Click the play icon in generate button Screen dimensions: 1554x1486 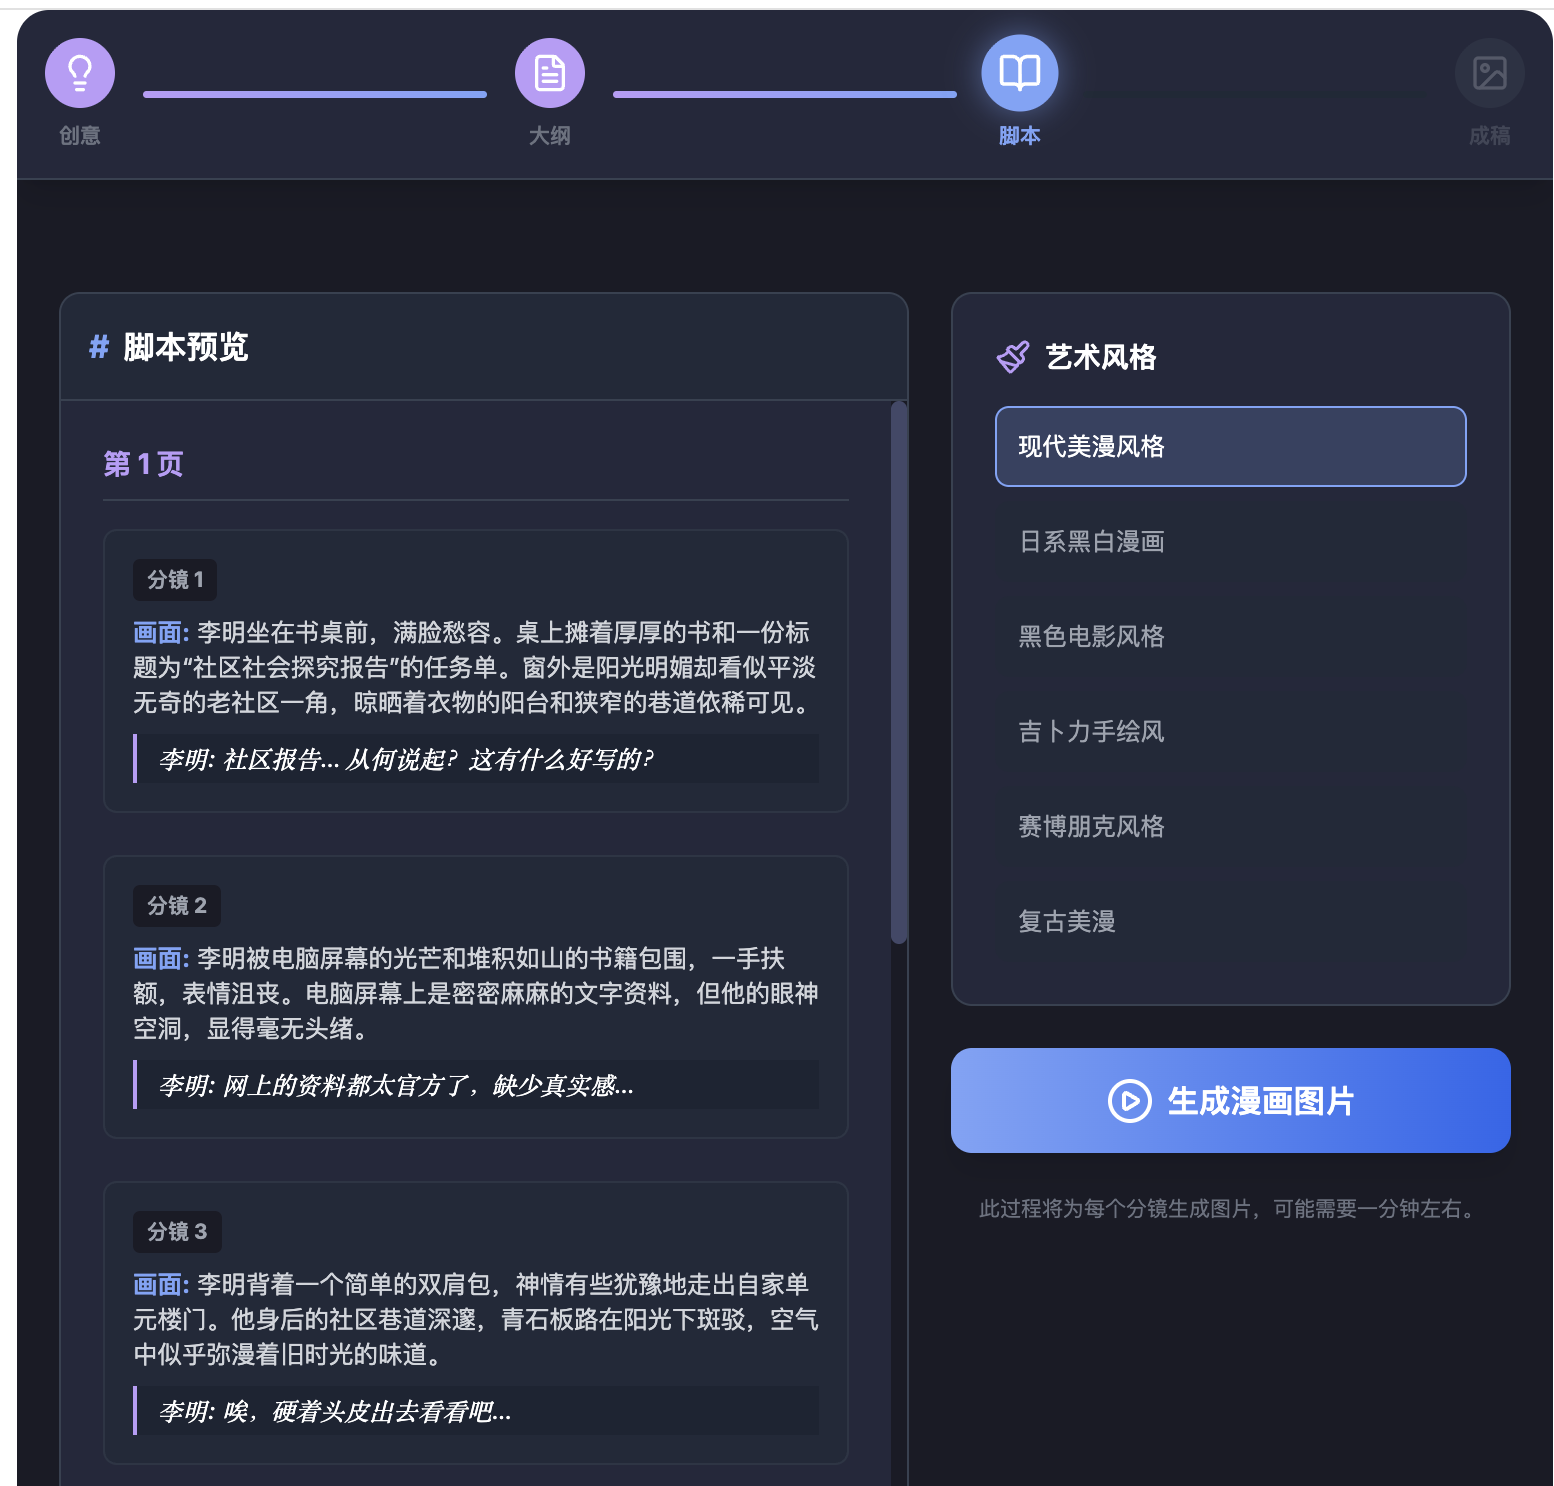[1129, 1101]
